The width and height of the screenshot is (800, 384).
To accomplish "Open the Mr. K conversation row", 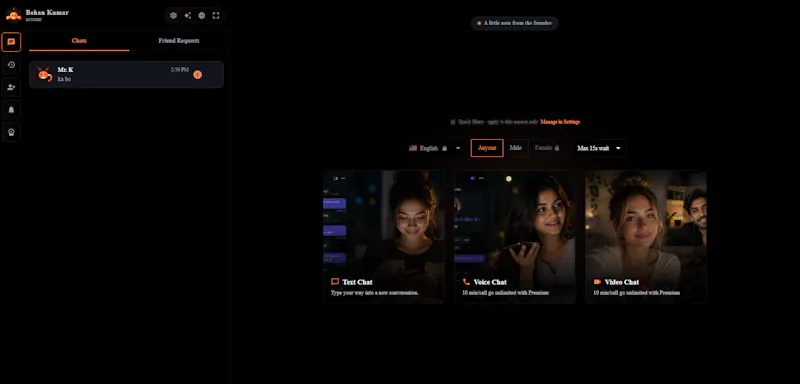I will pos(126,74).
